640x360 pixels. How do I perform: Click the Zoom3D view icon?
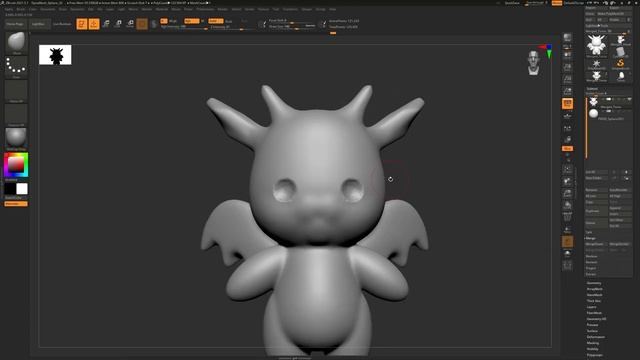[x=567, y=193]
